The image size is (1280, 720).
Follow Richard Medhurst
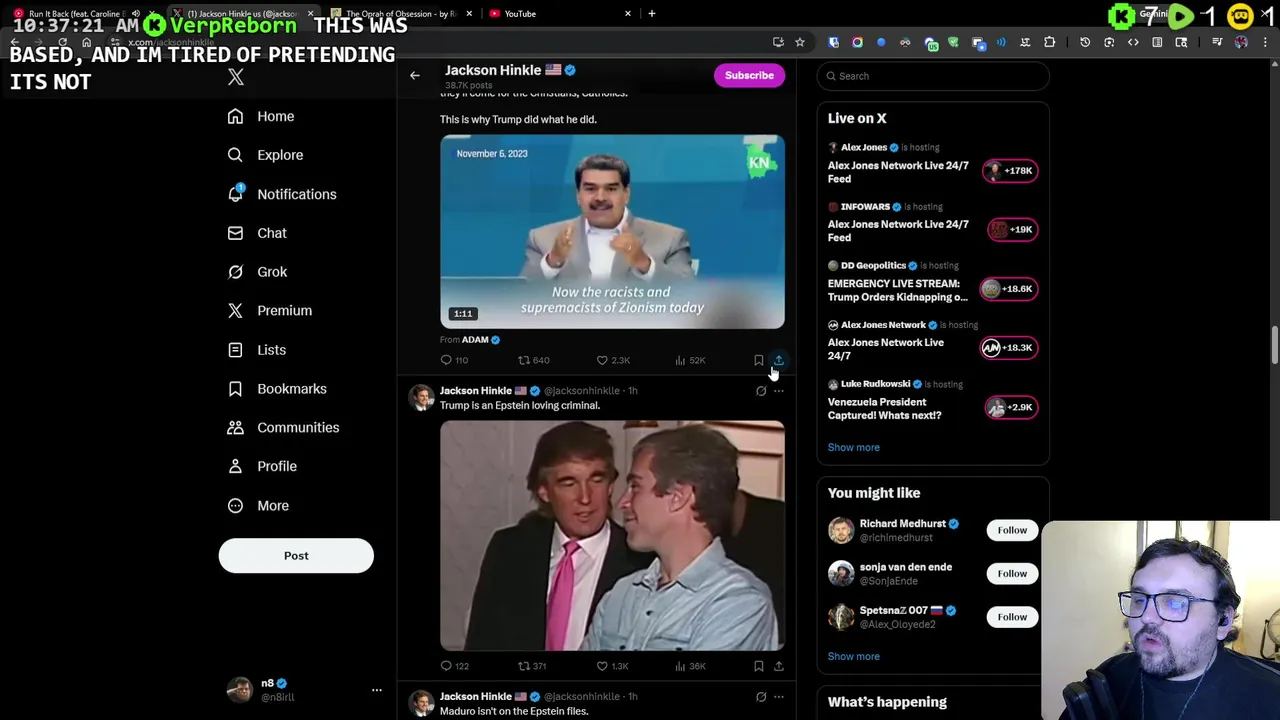pyautogui.click(x=1012, y=530)
